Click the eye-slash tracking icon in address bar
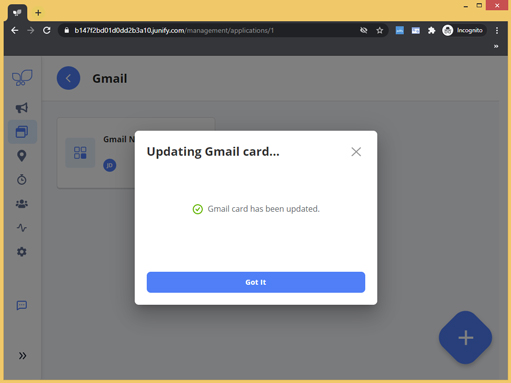 pos(364,30)
